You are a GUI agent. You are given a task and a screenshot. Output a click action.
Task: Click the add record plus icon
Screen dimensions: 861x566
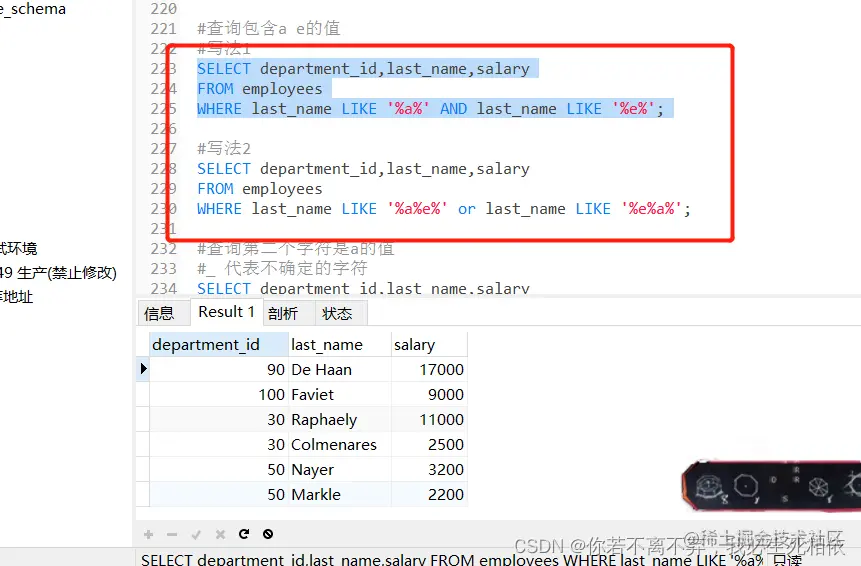148,534
